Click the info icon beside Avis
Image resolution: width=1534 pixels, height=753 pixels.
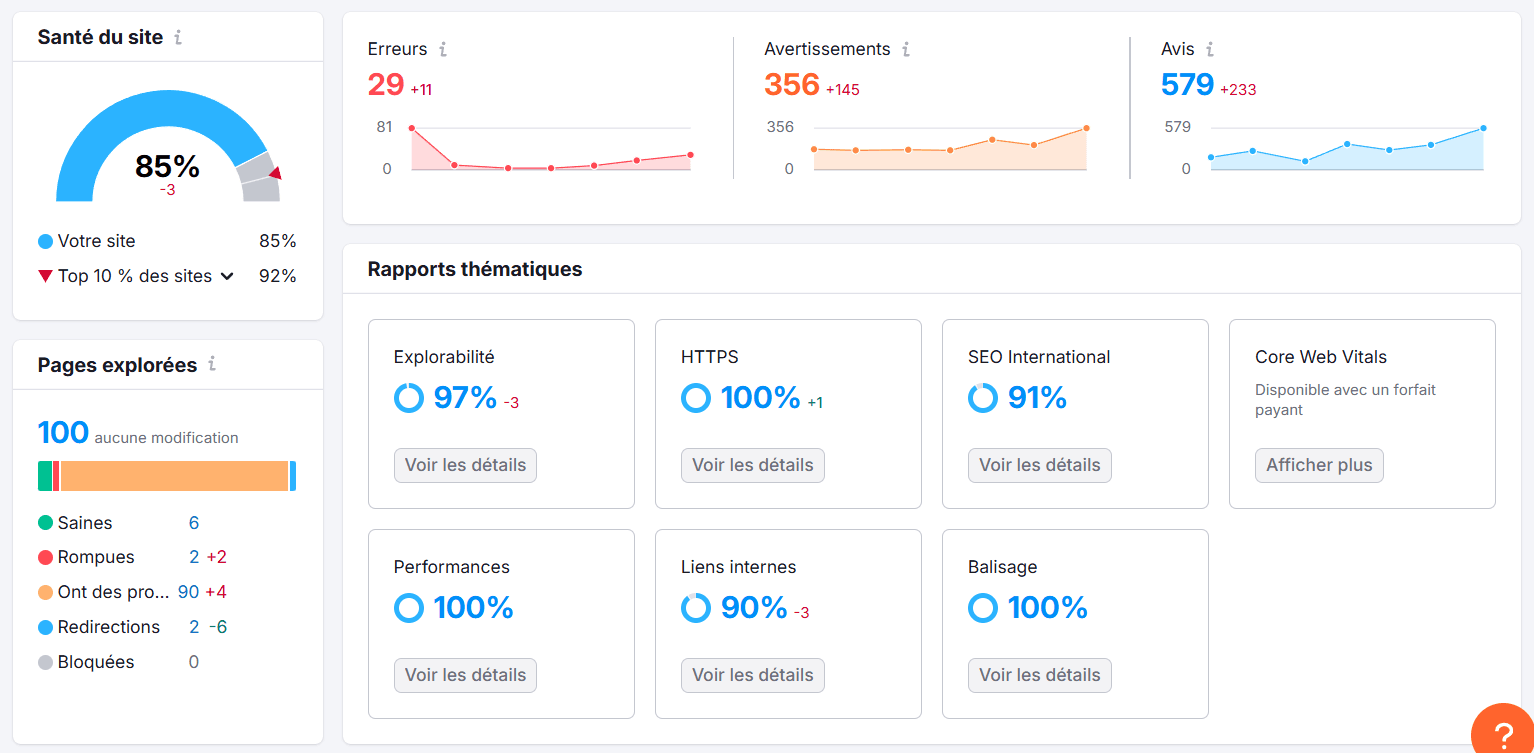[x=1210, y=49]
